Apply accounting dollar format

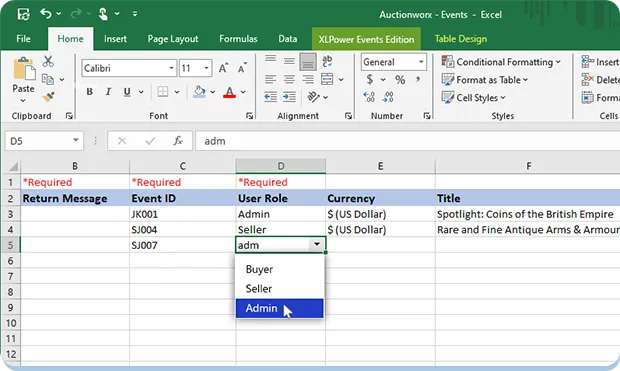370,80
